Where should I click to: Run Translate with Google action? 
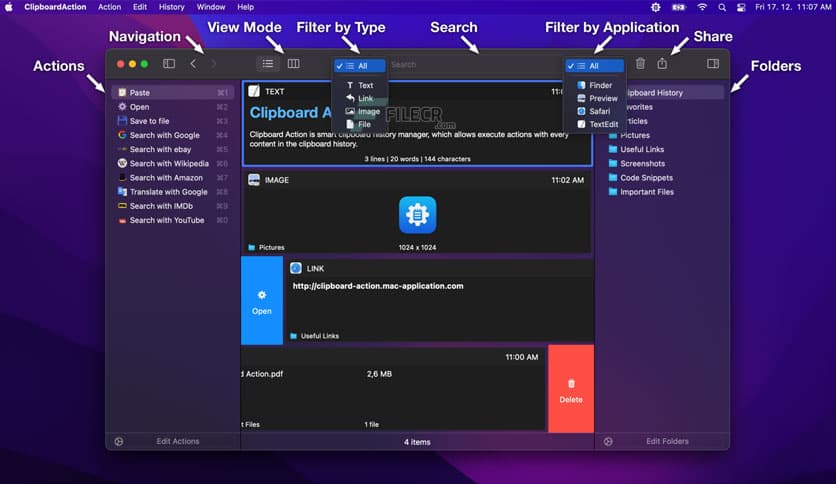click(173, 192)
